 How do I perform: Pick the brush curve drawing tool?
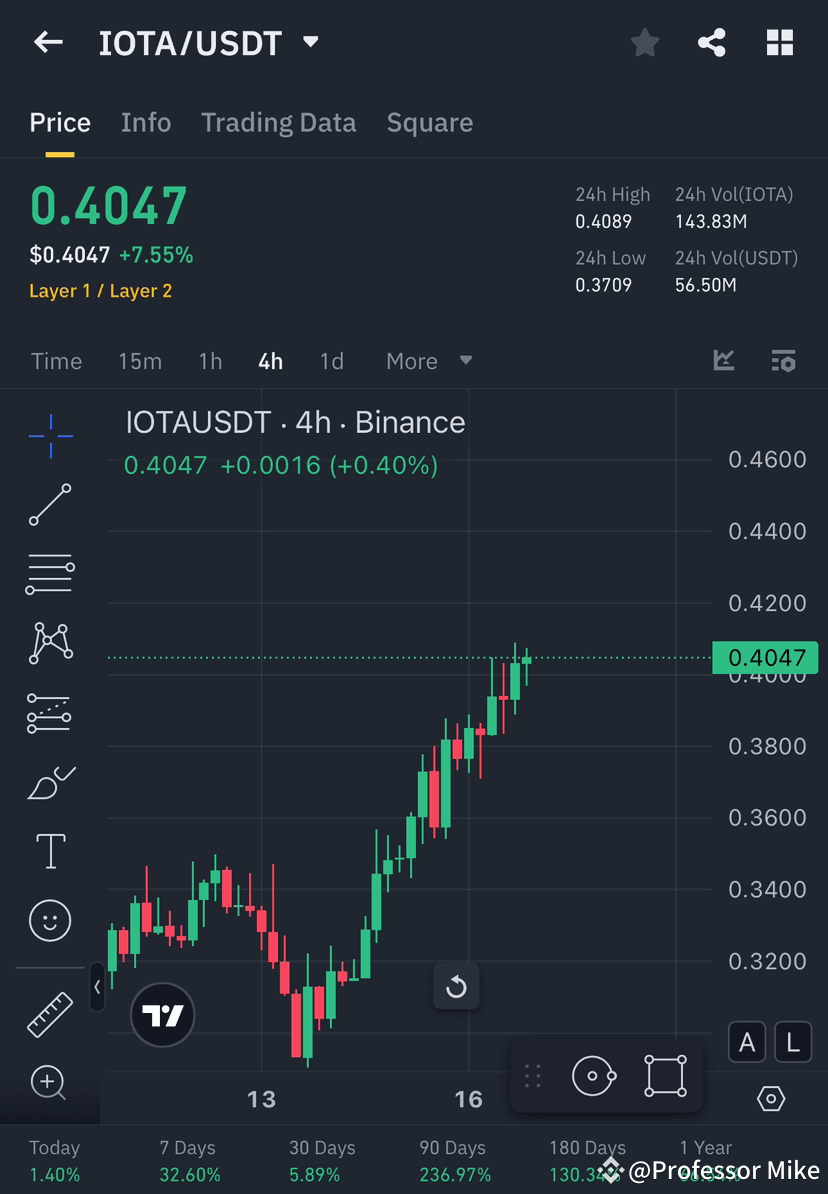50,782
